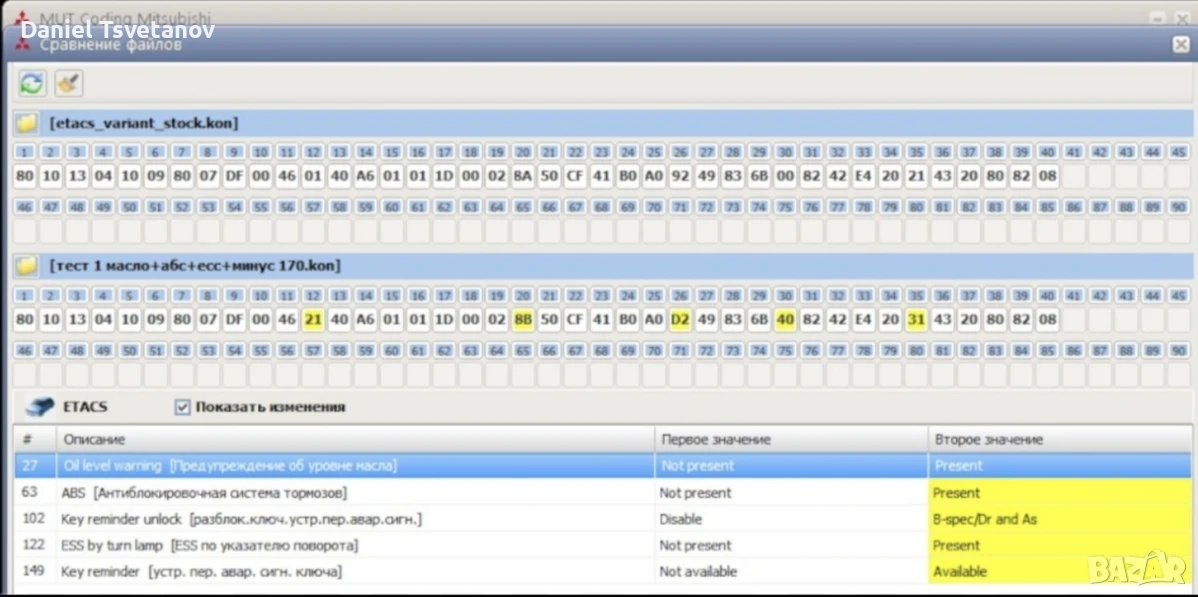Open folder icon for etacs_variant_stock.kon
Viewport: 1198px width, 597px height.
point(27,123)
